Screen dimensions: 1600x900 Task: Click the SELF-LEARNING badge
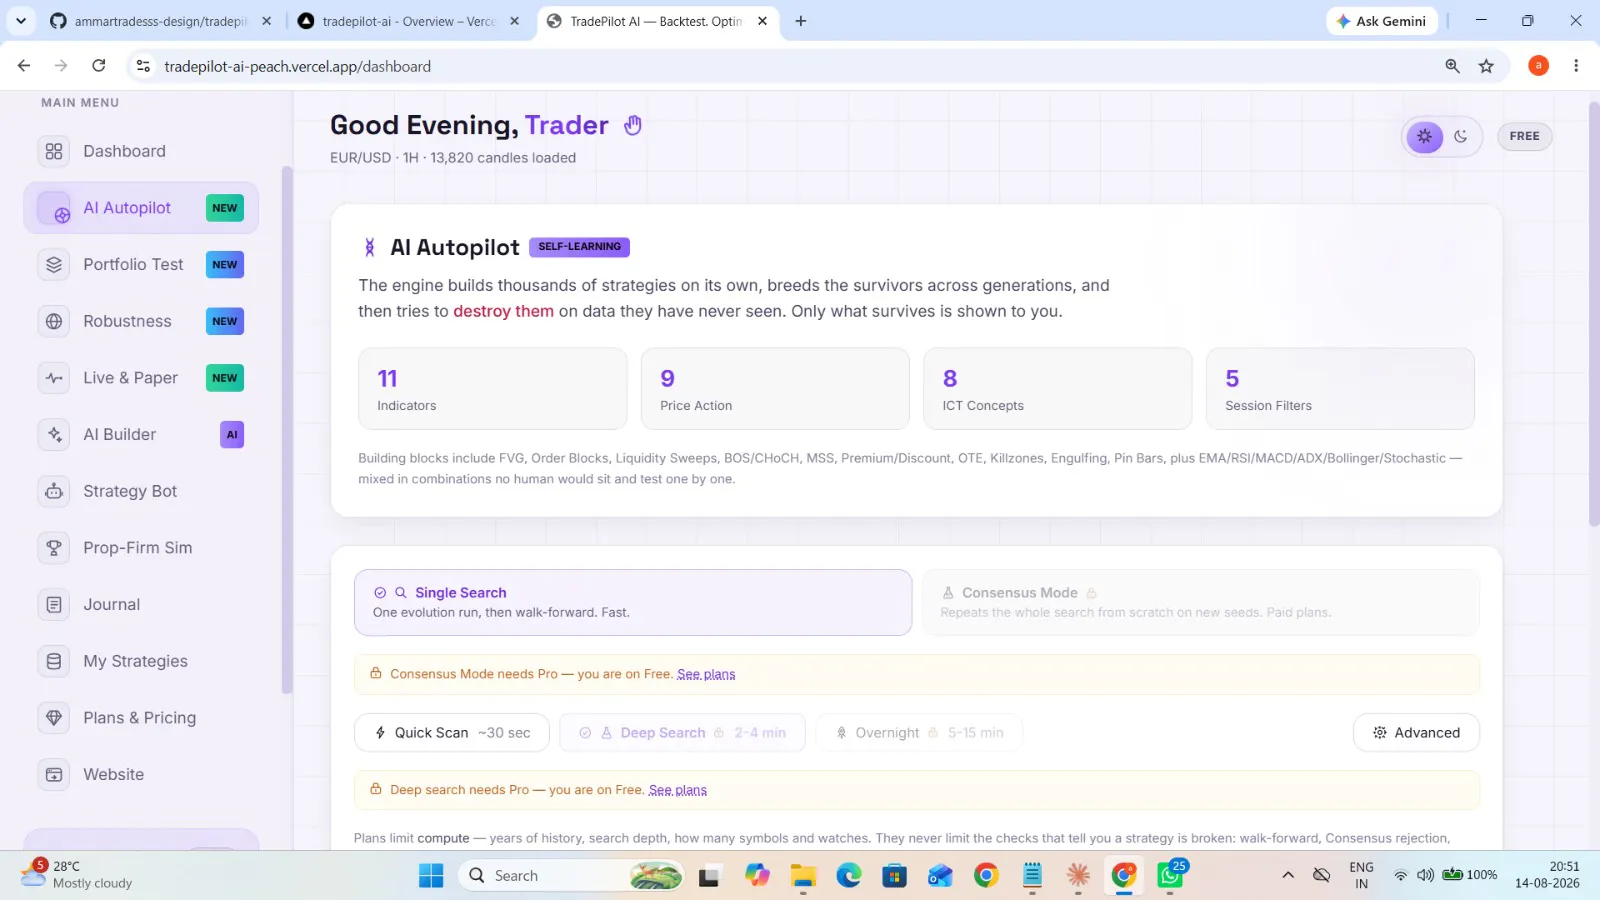point(579,247)
